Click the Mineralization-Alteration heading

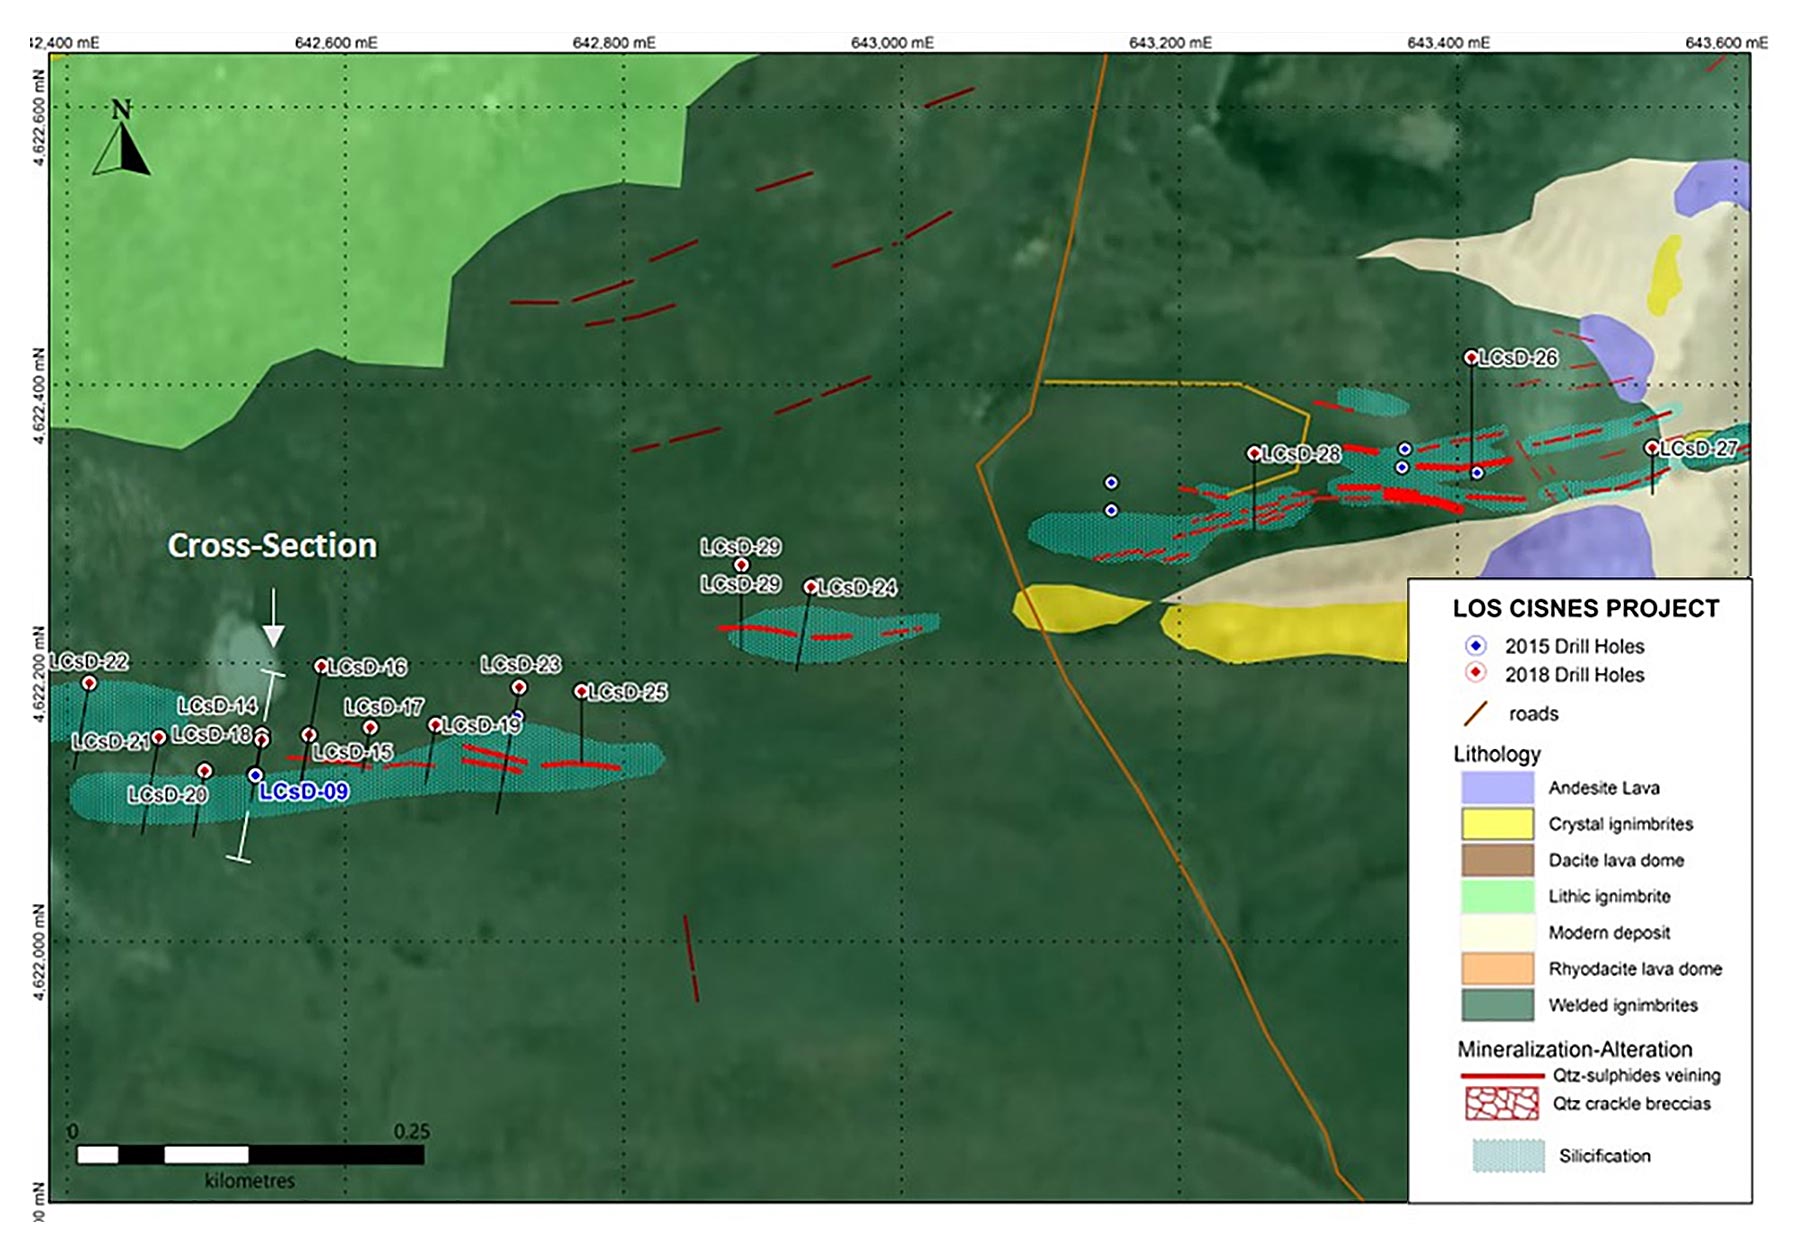[1574, 1049]
